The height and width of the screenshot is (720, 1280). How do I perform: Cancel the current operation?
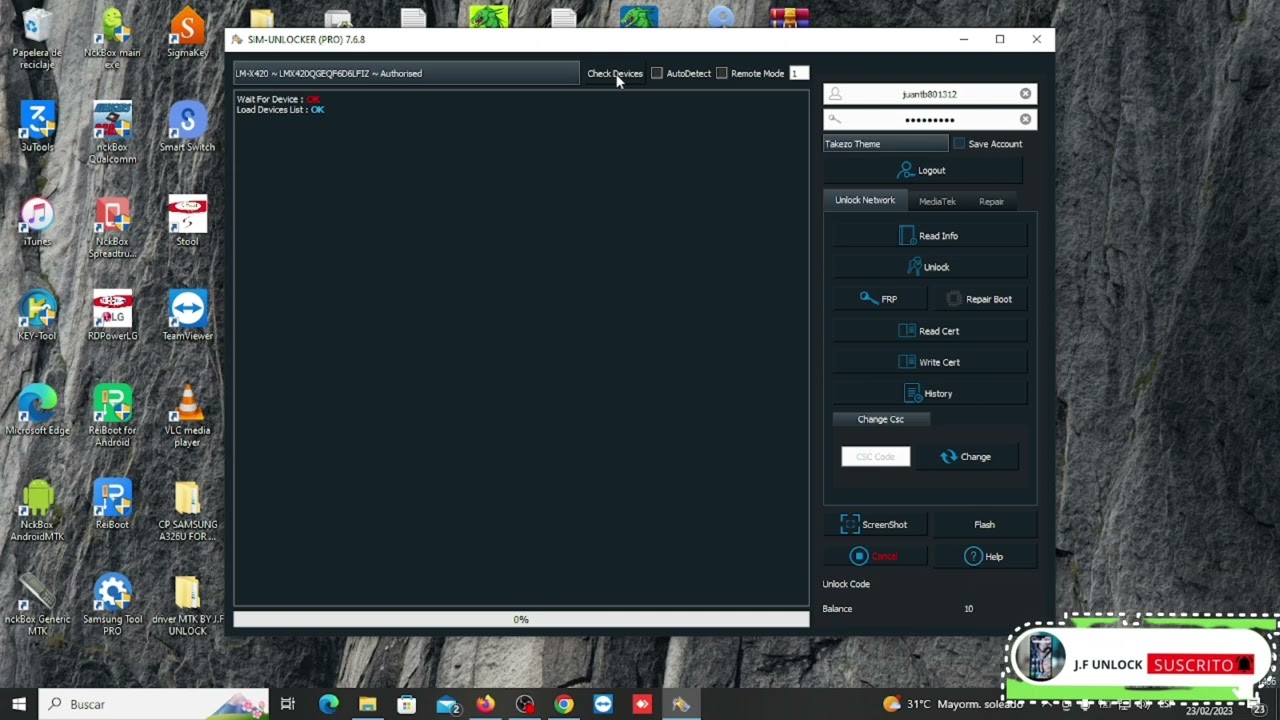pyautogui.click(x=874, y=556)
